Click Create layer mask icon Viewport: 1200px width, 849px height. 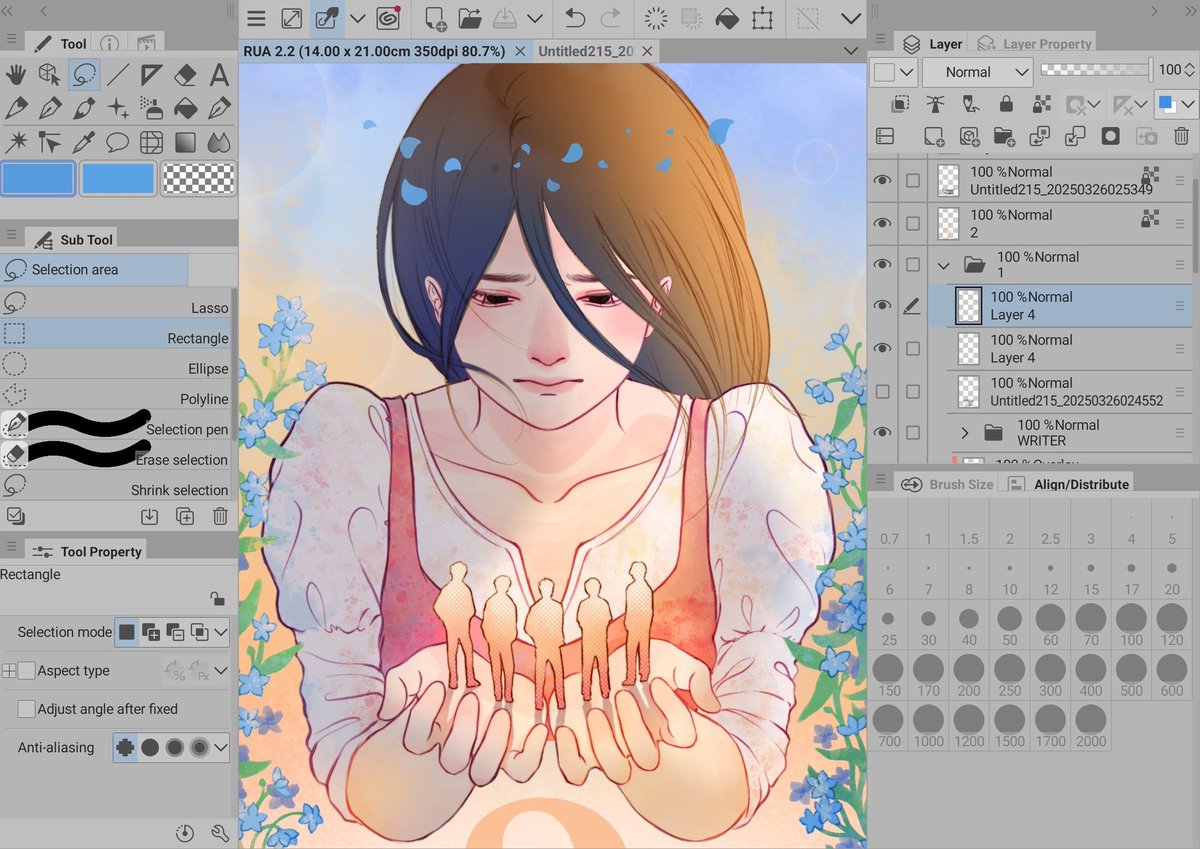[x=1110, y=136]
